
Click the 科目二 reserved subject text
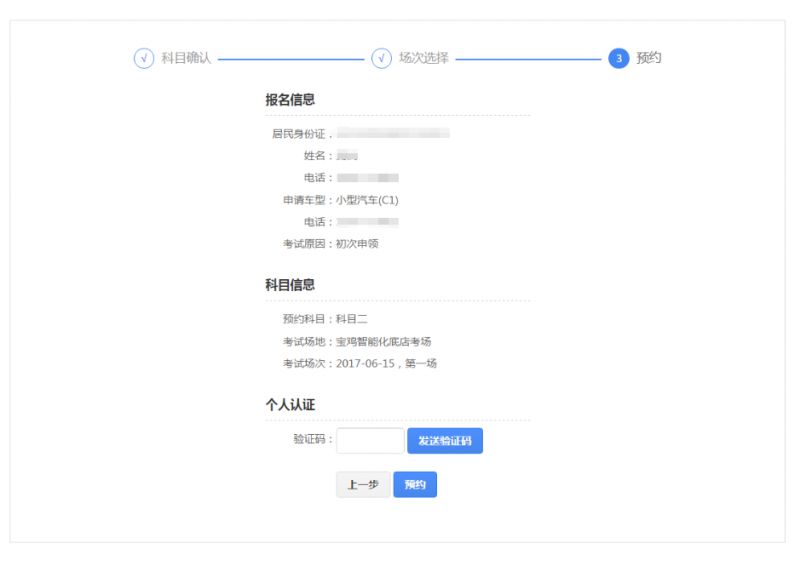coord(352,319)
